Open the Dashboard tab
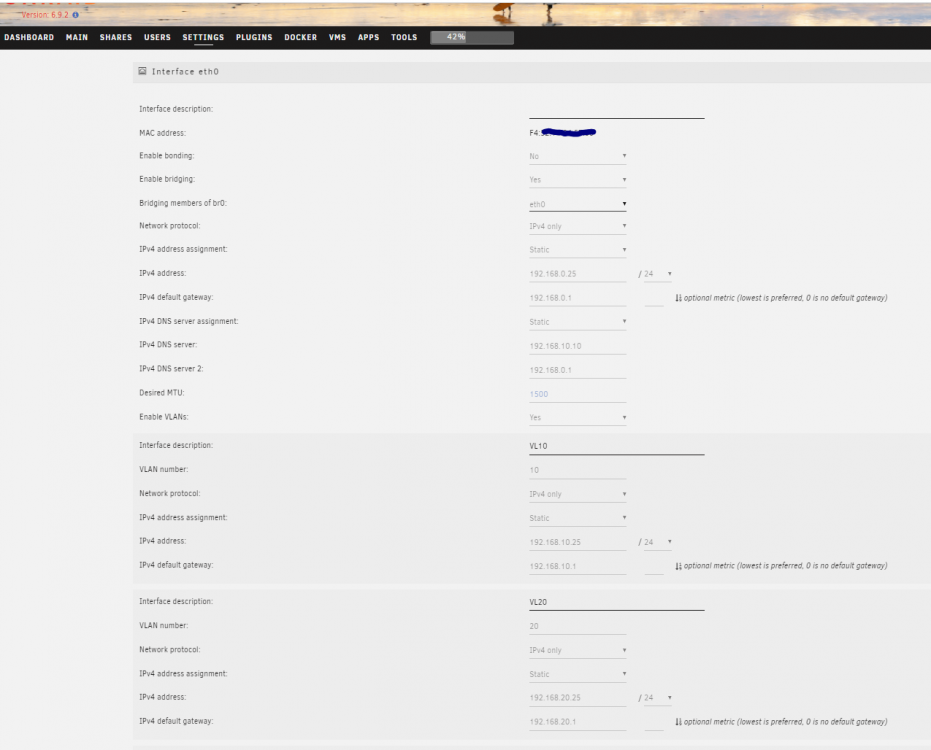Screen dimensions: 931x750 click(29, 37)
